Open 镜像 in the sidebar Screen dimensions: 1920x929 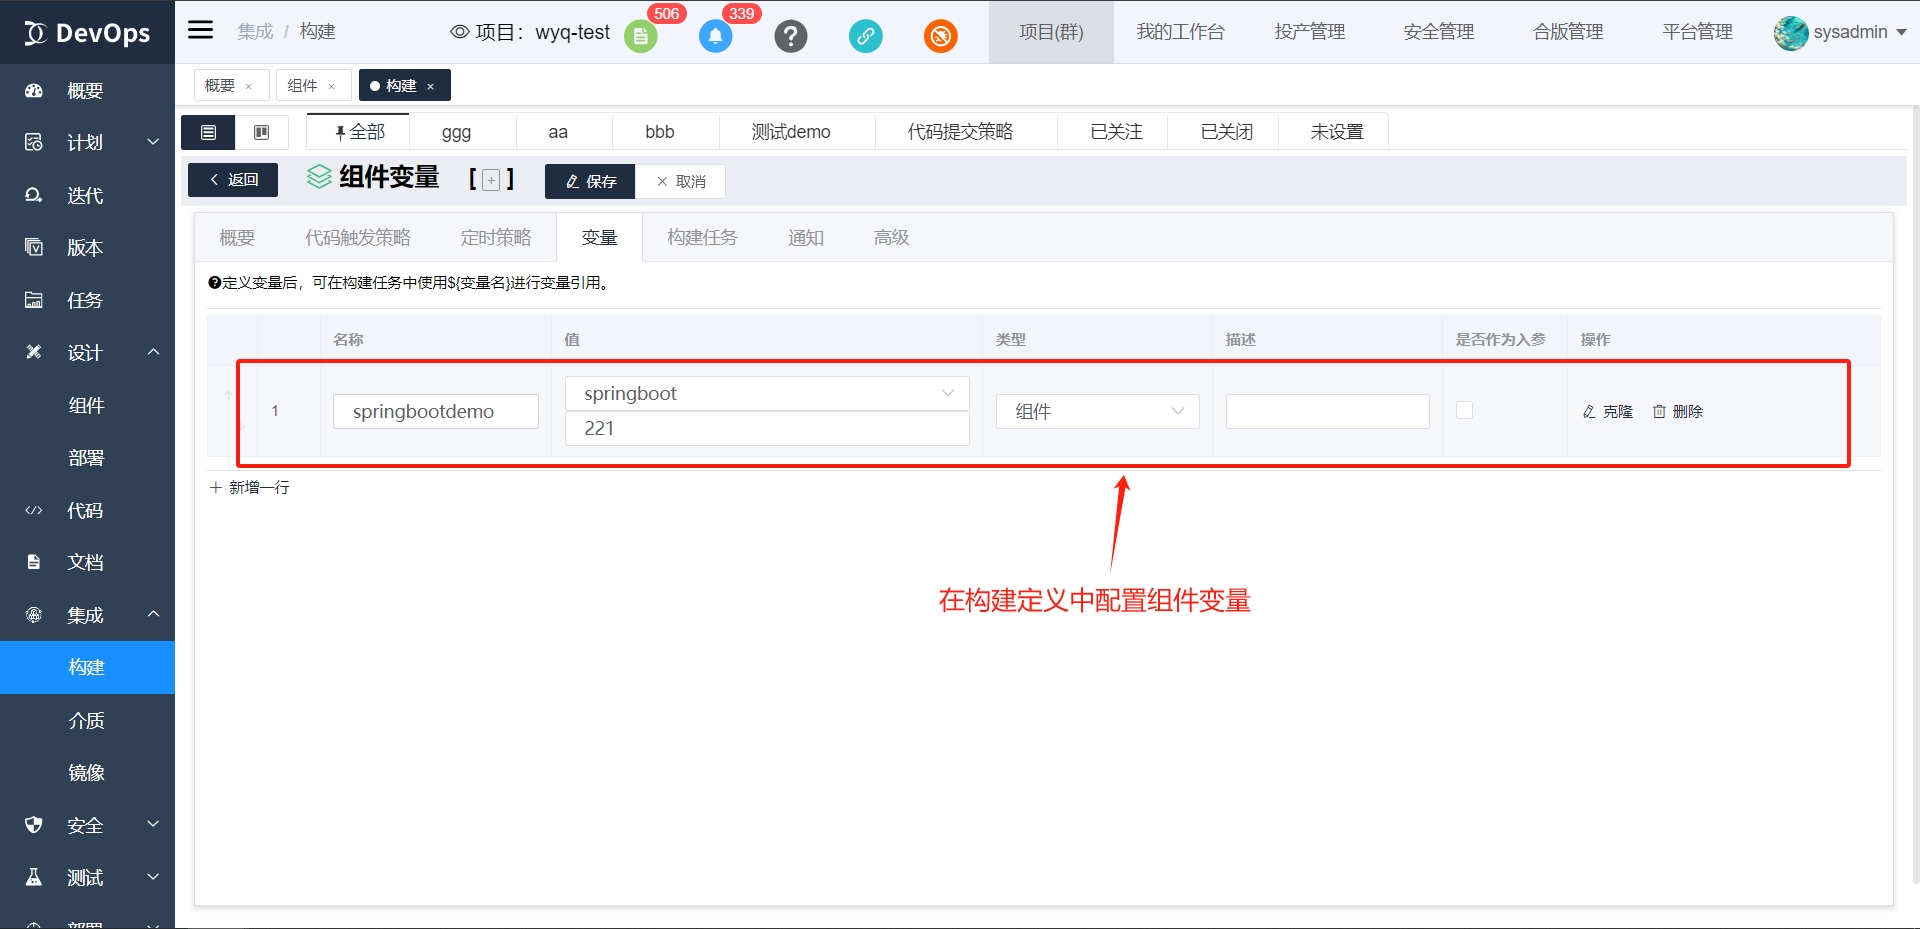pyautogui.click(x=87, y=772)
